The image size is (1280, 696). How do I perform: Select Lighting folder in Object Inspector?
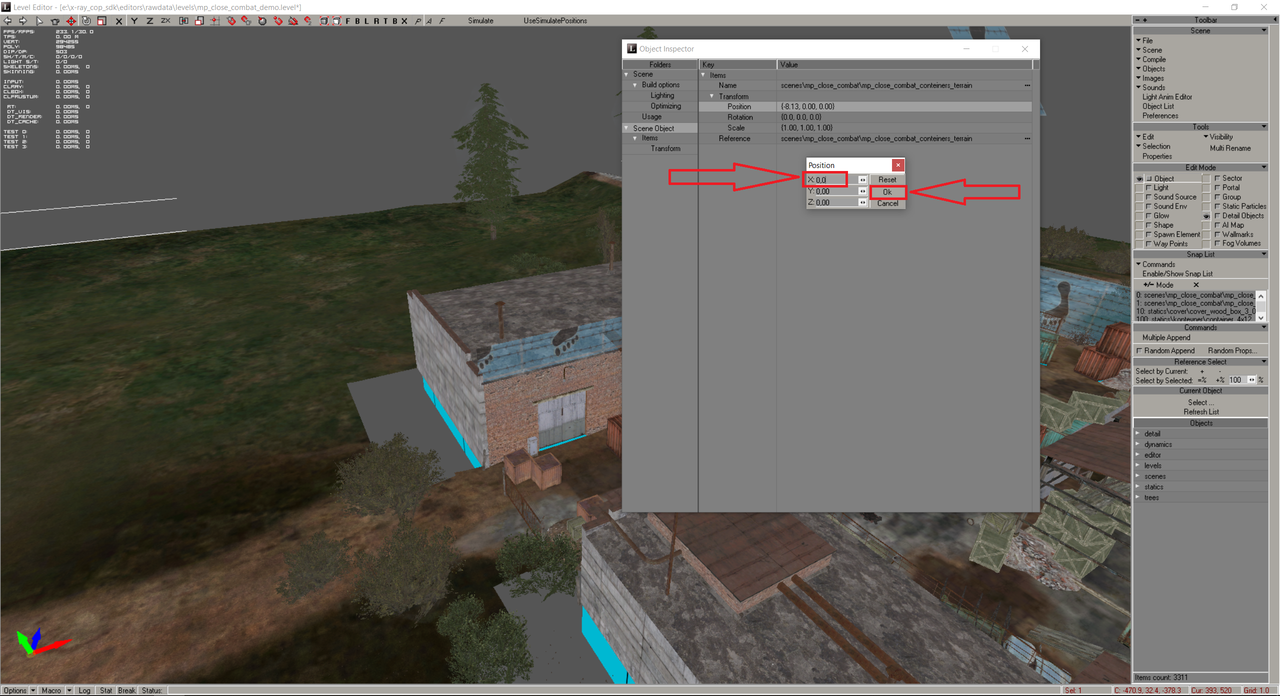tap(662, 95)
